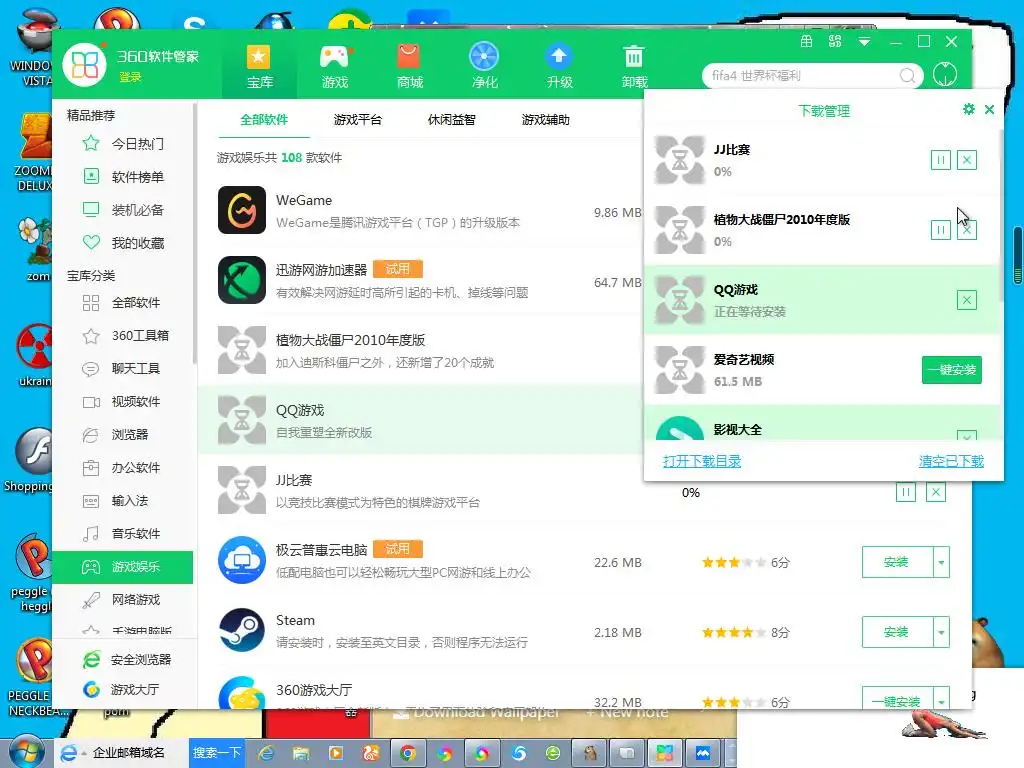The image size is (1024, 768).
Task: Open the 升级 upgrade section
Action: (559, 66)
